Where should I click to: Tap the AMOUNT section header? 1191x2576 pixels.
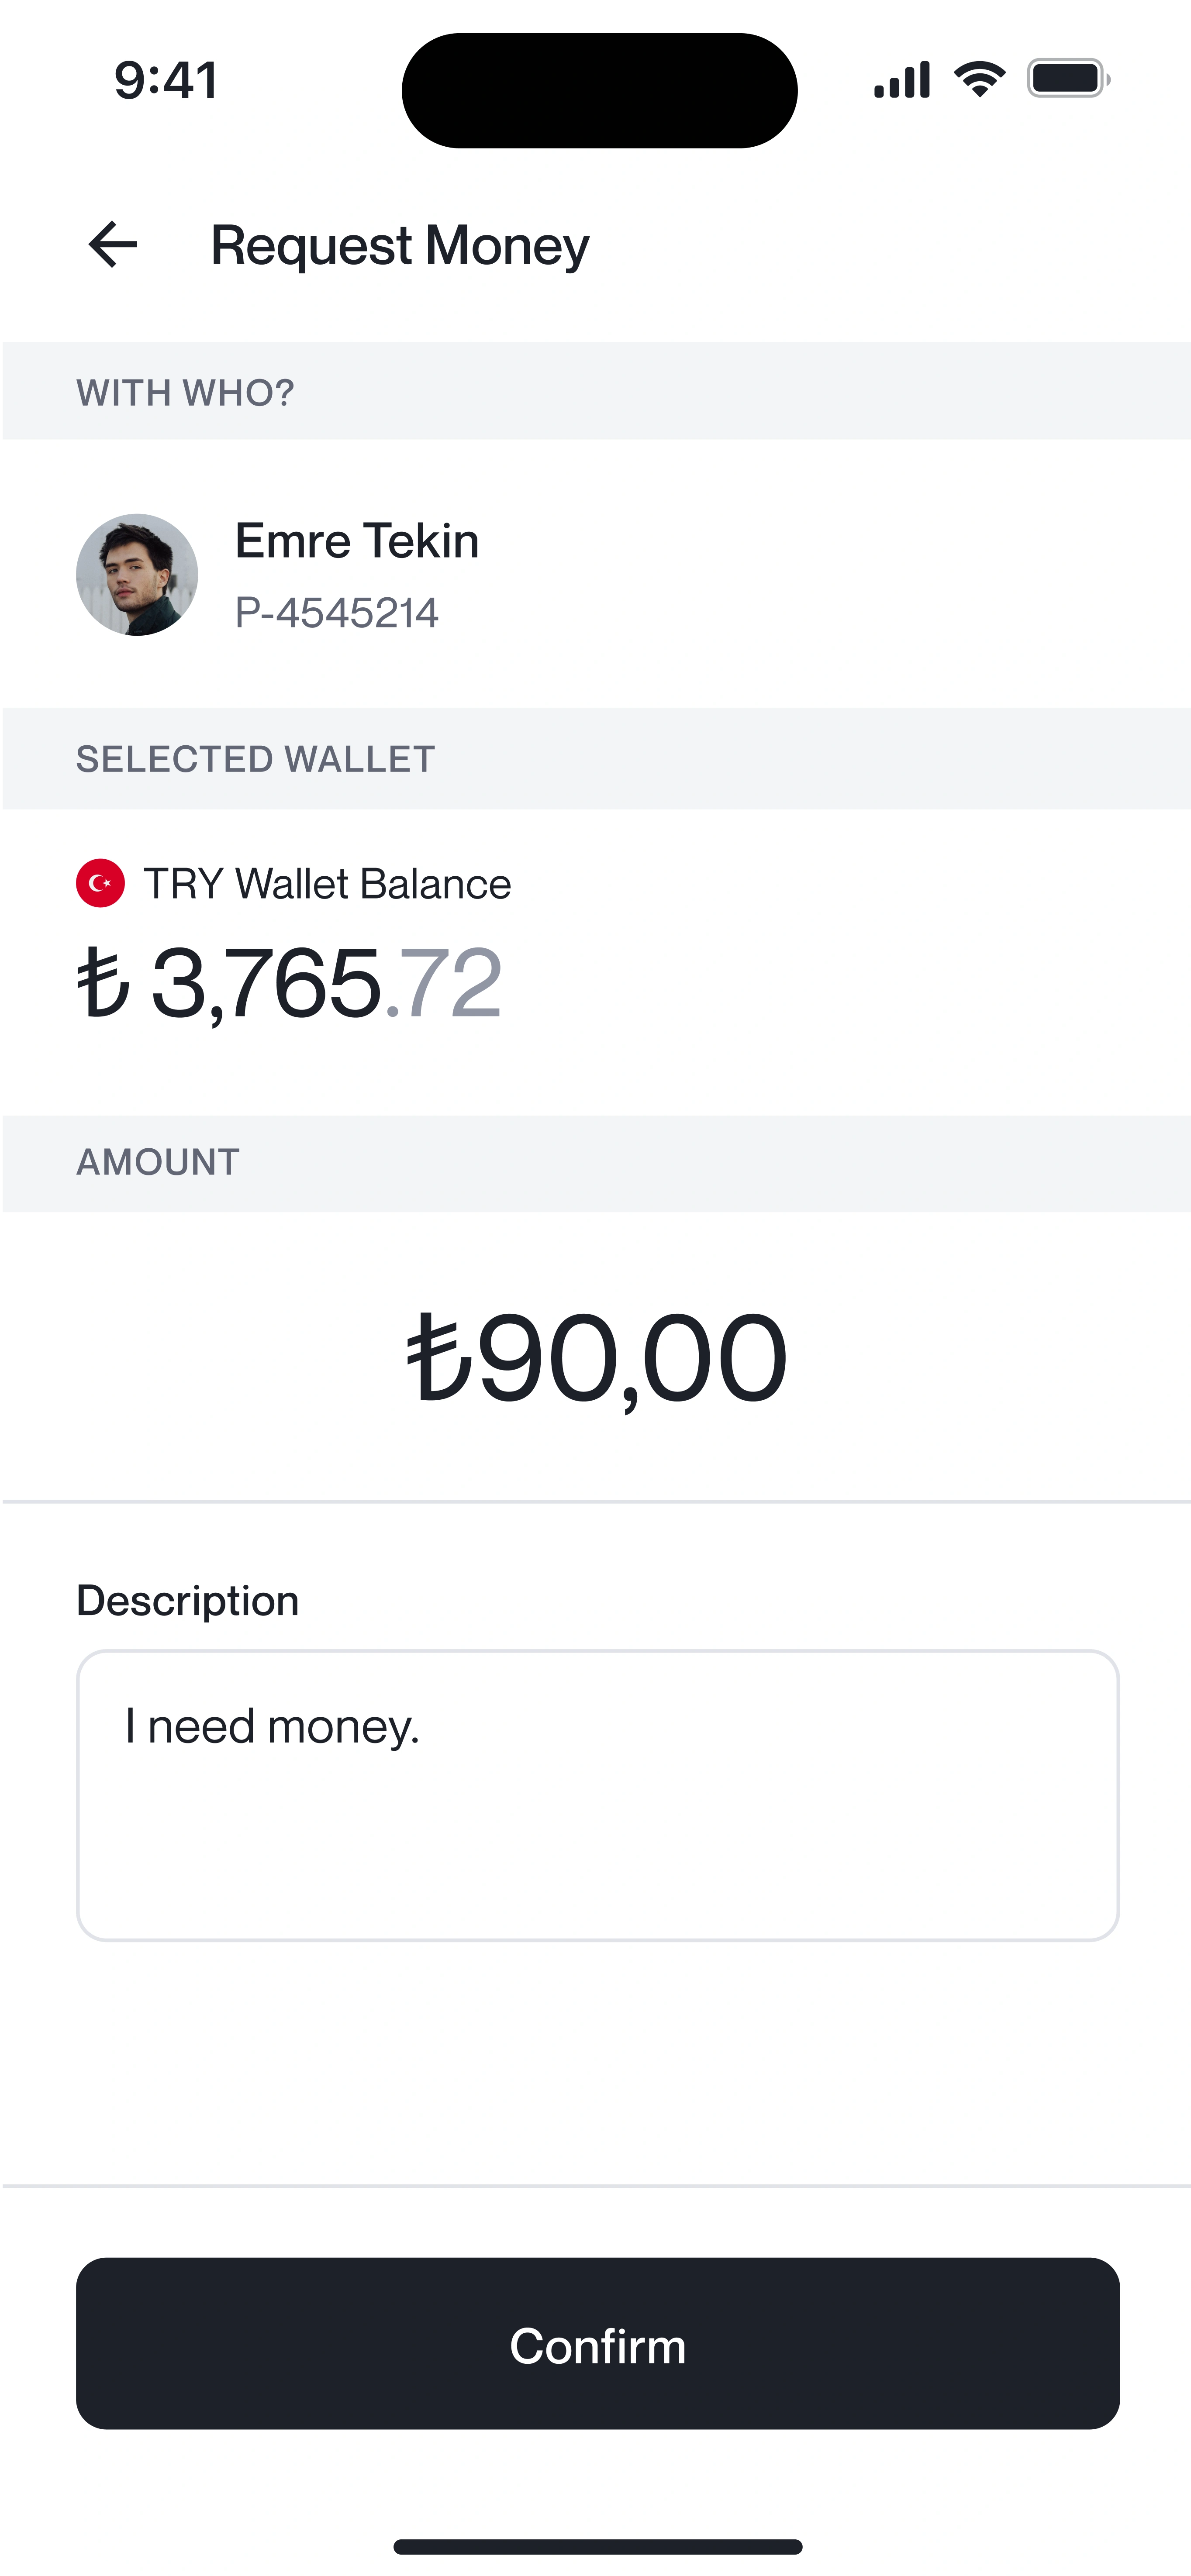coord(158,1162)
